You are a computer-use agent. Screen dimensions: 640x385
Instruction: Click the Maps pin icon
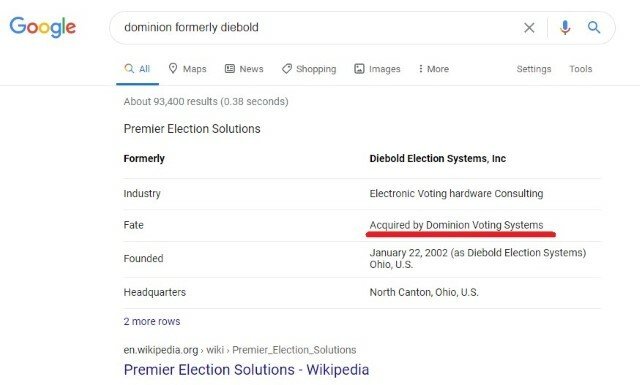pyautogui.click(x=173, y=69)
